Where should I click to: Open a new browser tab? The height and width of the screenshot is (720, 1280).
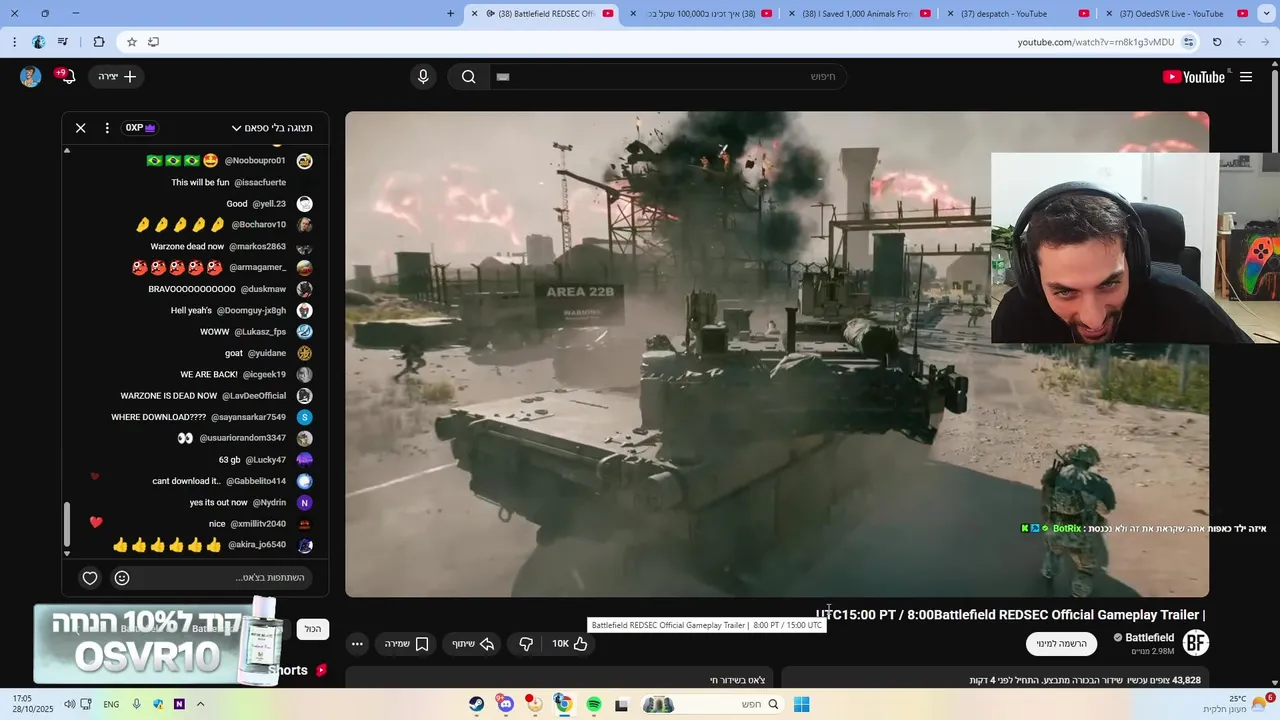pyautogui.click(x=450, y=14)
